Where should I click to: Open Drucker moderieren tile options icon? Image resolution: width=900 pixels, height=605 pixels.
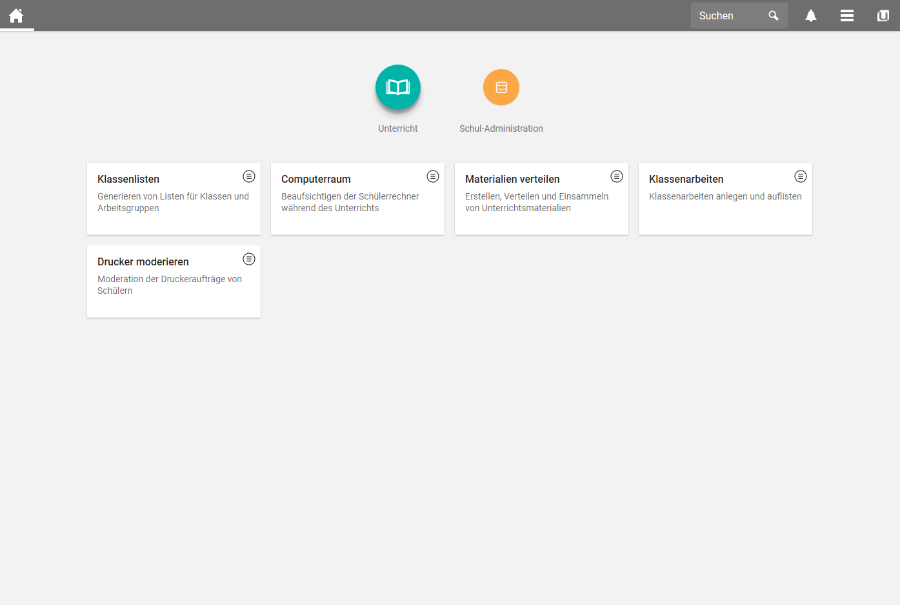[249, 259]
